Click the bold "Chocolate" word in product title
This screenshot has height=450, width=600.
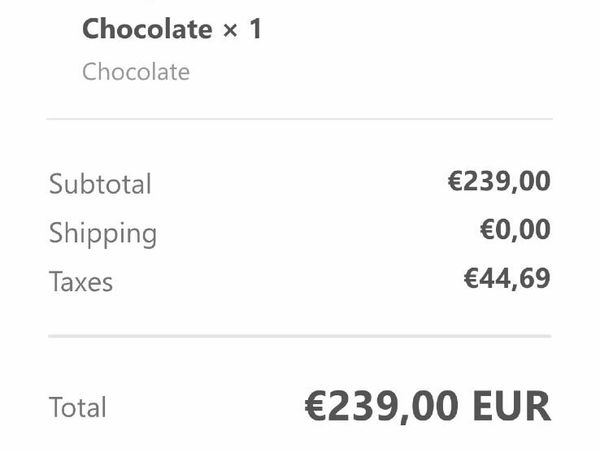tap(146, 30)
